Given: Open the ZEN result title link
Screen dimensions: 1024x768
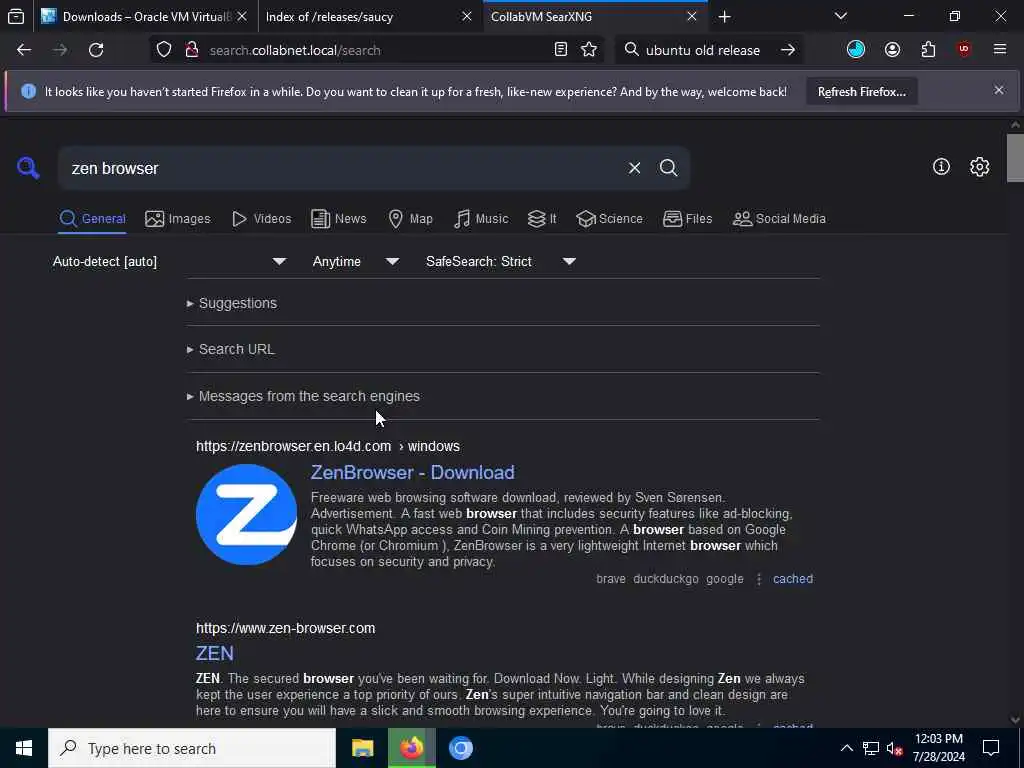Looking at the screenshot, I should coord(215,653).
